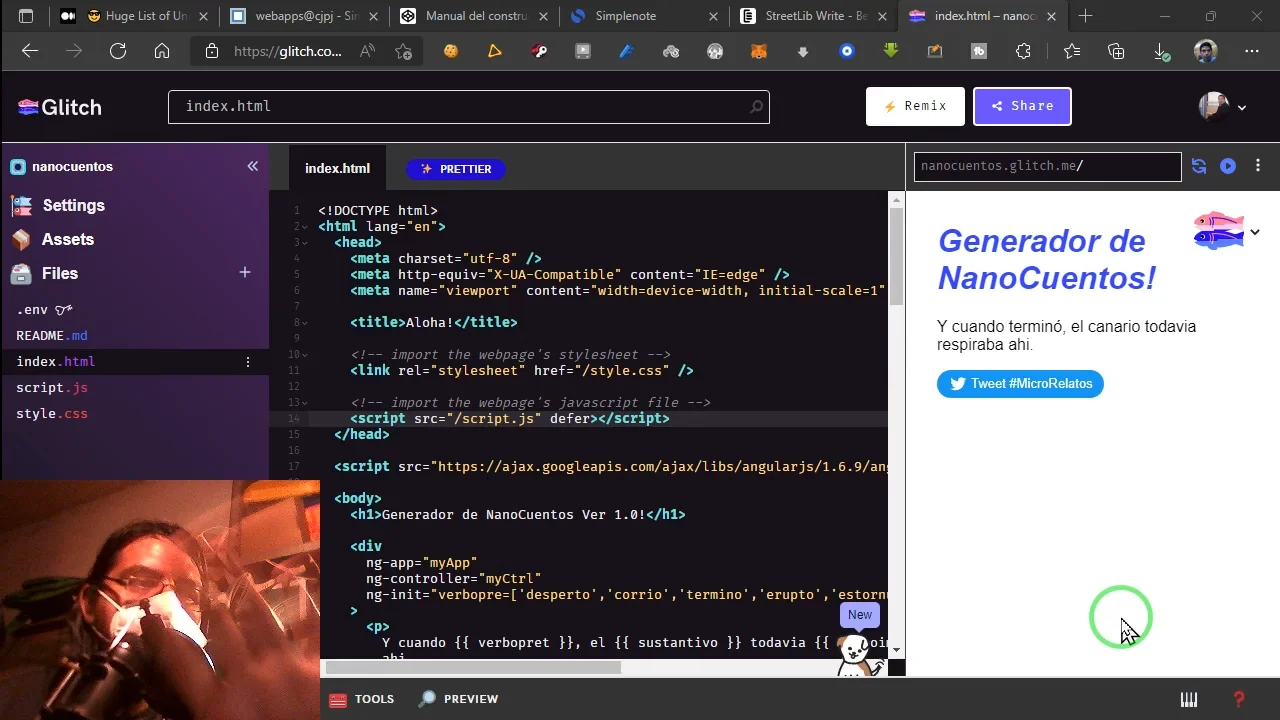Image resolution: width=1280 pixels, height=720 pixels.
Task: Open the Tools panel in the bottom bar
Action: [361, 699]
